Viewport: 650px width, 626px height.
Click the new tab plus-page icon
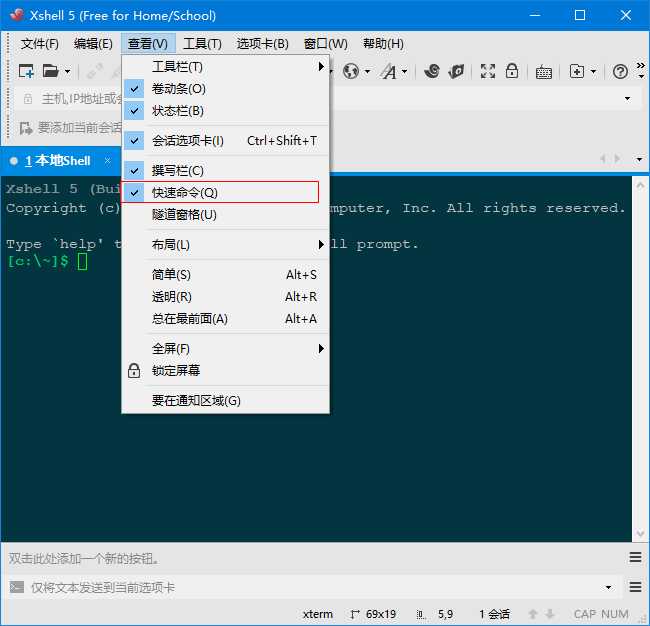coord(577,71)
